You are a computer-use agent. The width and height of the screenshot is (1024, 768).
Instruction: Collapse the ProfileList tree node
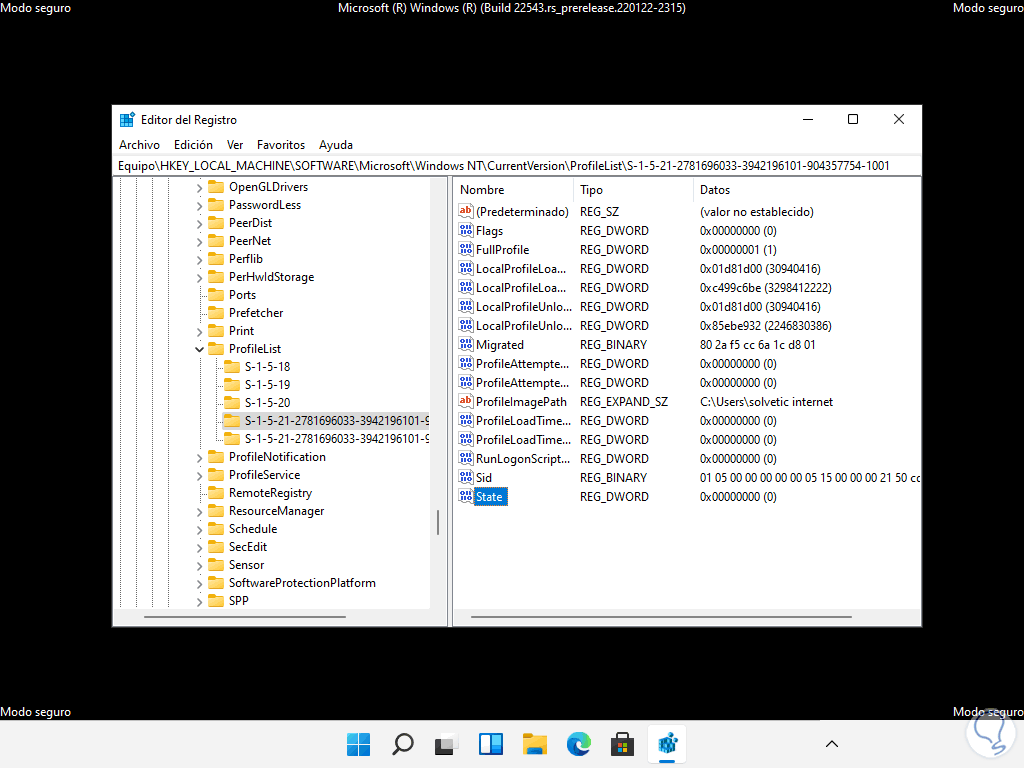199,349
